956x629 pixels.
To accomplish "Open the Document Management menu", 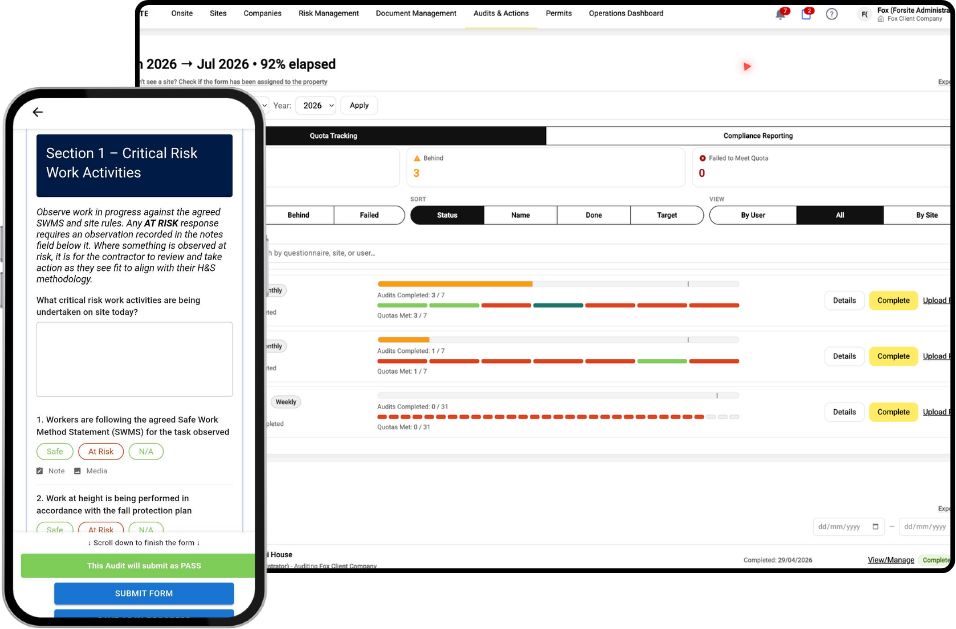I will click(416, 13).
